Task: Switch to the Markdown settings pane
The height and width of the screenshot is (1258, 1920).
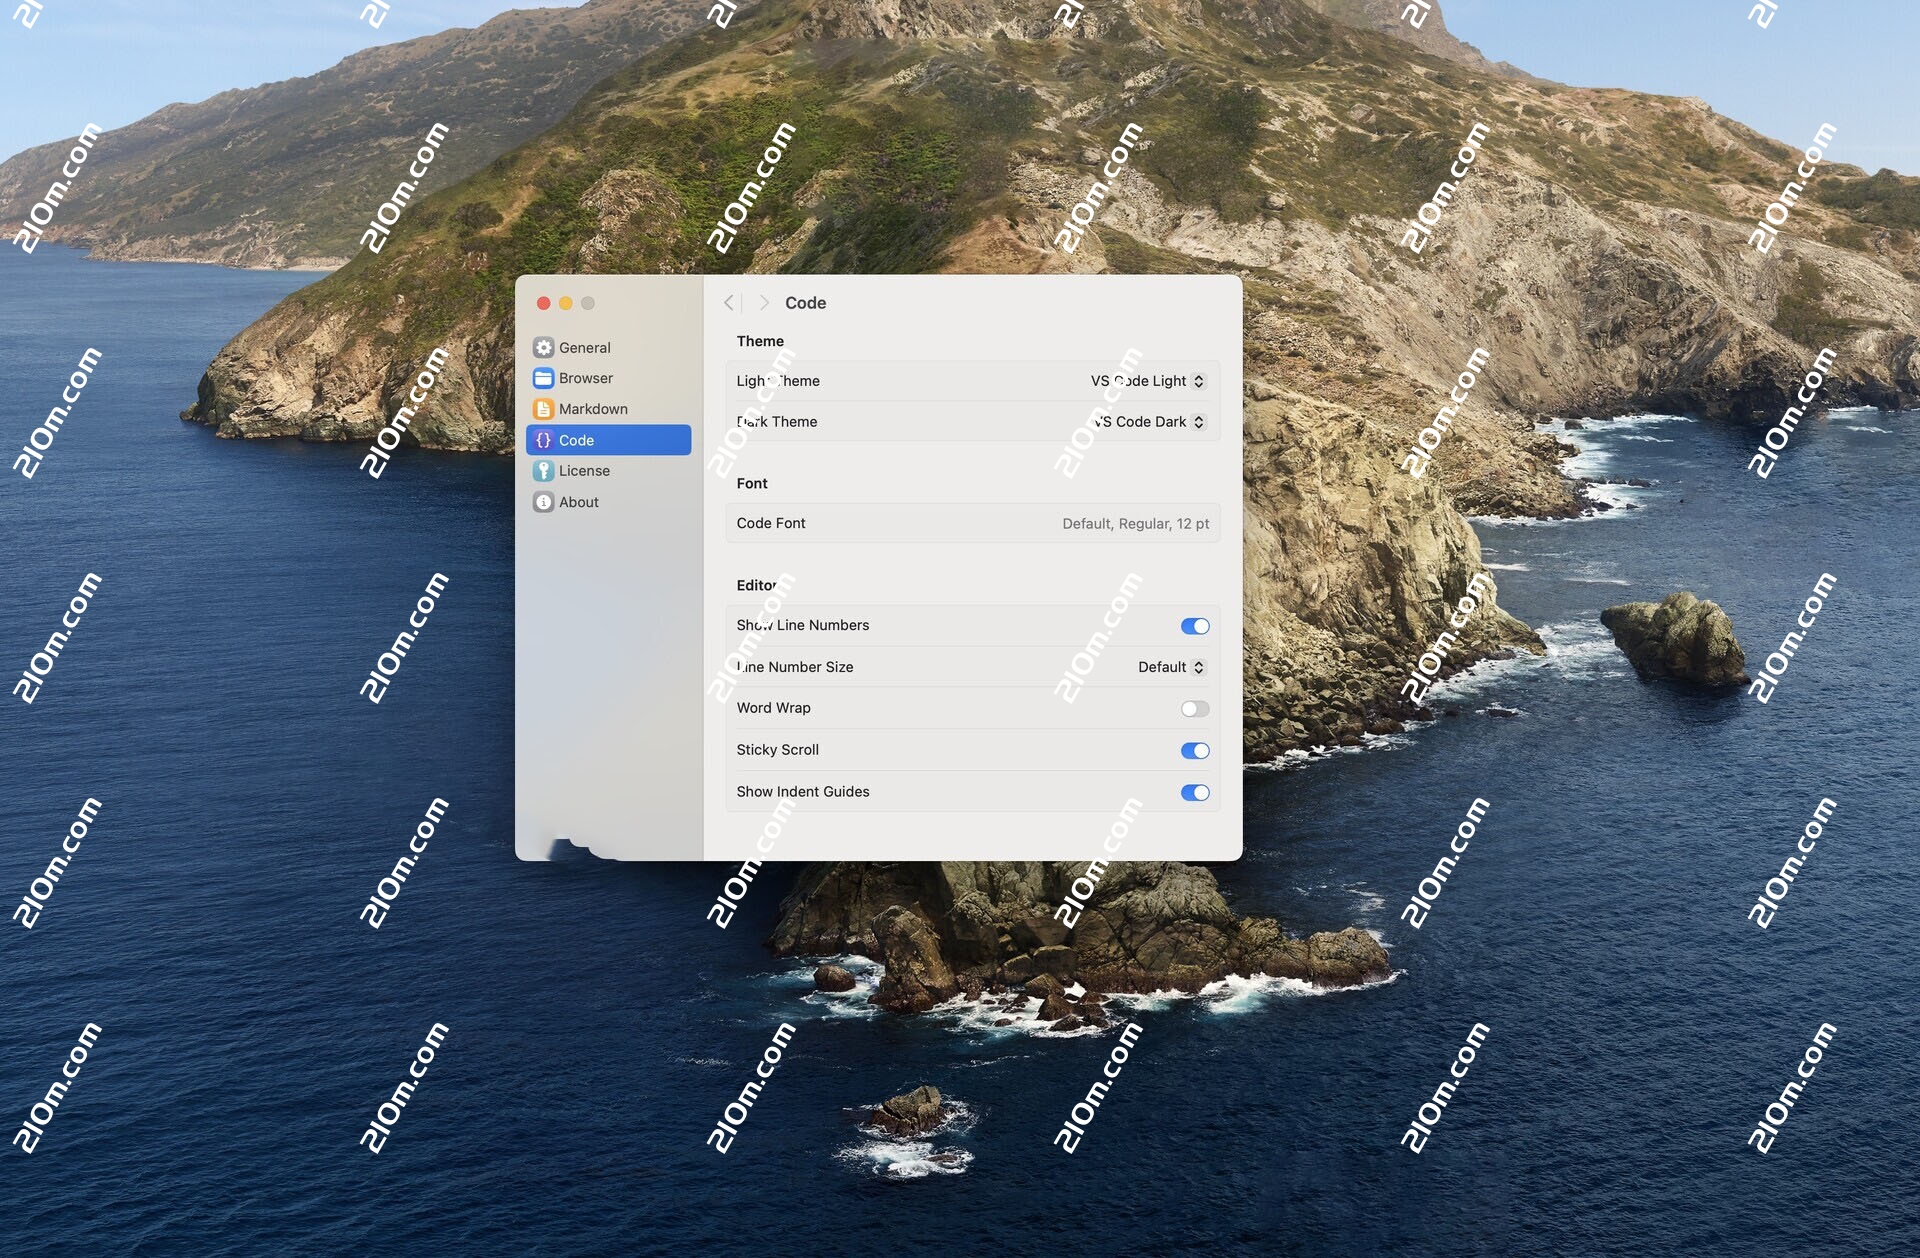Action: [x=608, y=409]
